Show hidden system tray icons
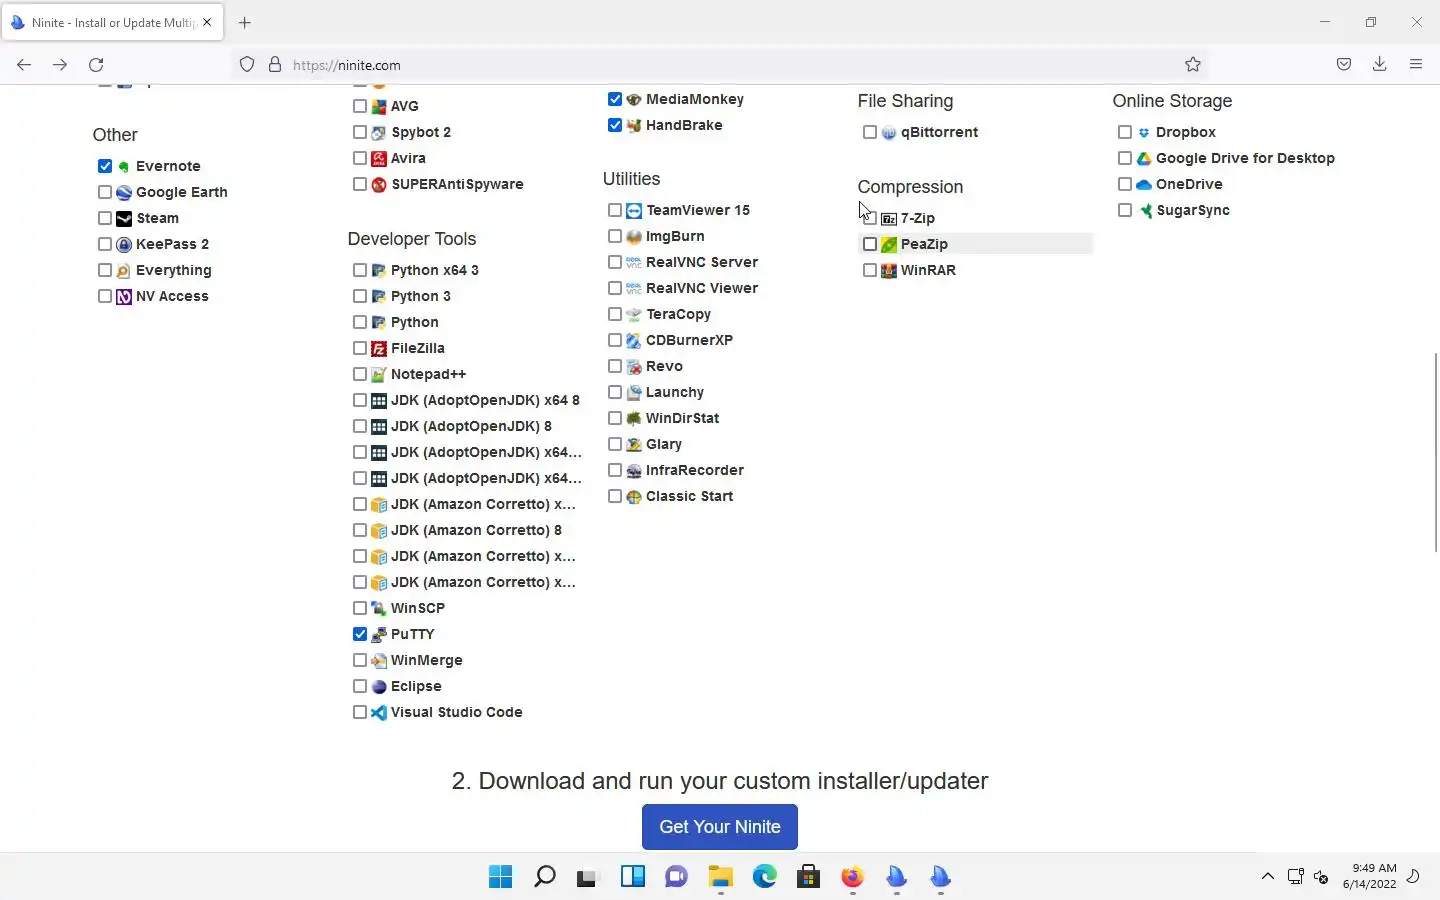Viewport: 1440px width, 900px height. (x=1267, y=877)
